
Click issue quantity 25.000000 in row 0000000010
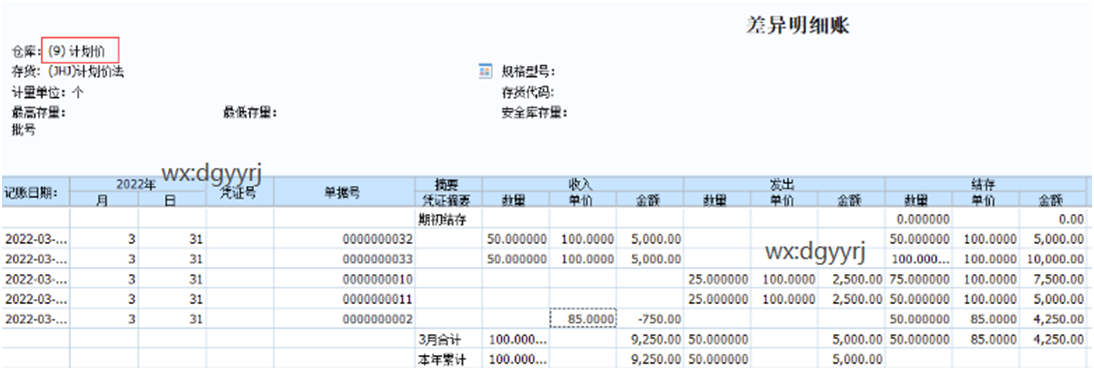[x=717, y=279]
